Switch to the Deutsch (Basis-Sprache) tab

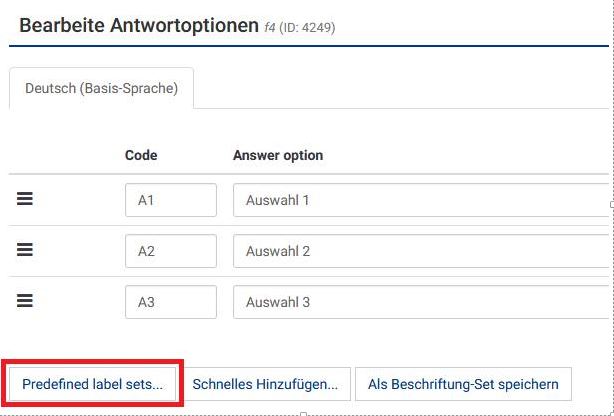point(101,88)
